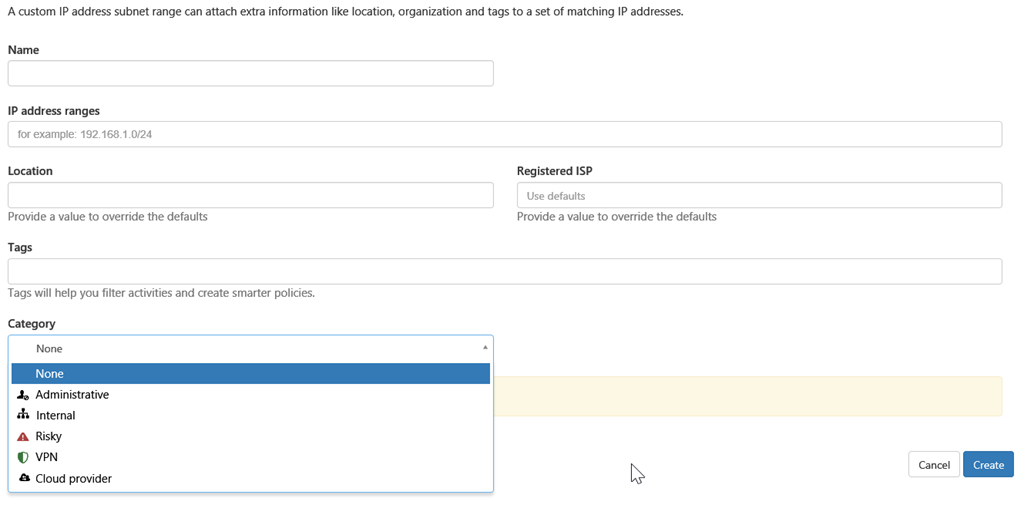Click the red Risky warning icon
Image resolution: width=1024 pixels, height=505 pixels.
point(23,436)
